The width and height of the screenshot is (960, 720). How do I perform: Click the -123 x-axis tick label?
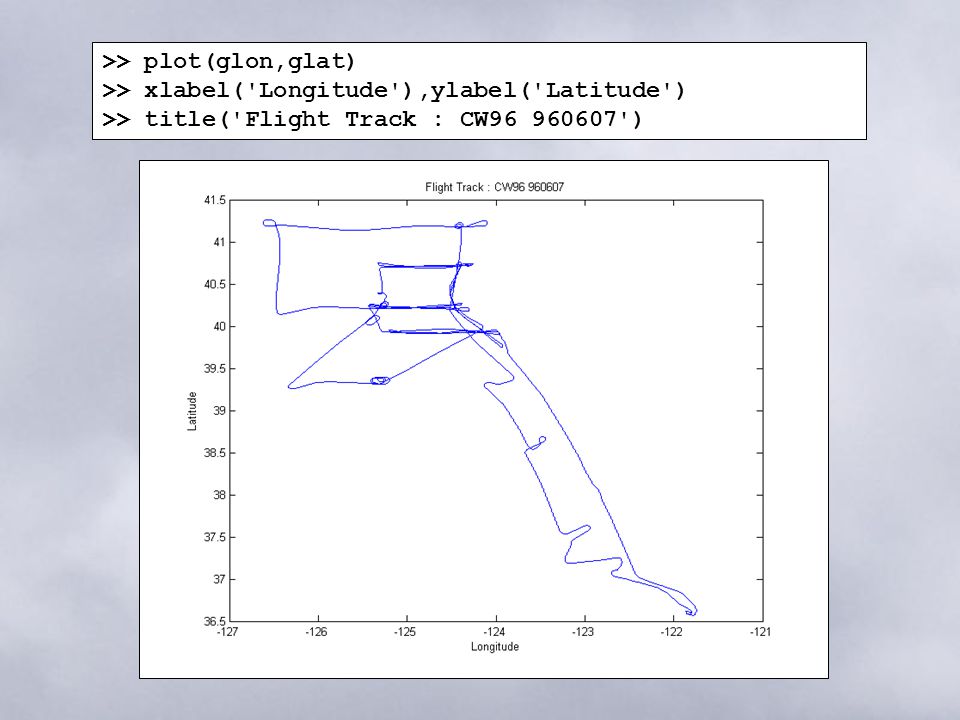[583, 632]
